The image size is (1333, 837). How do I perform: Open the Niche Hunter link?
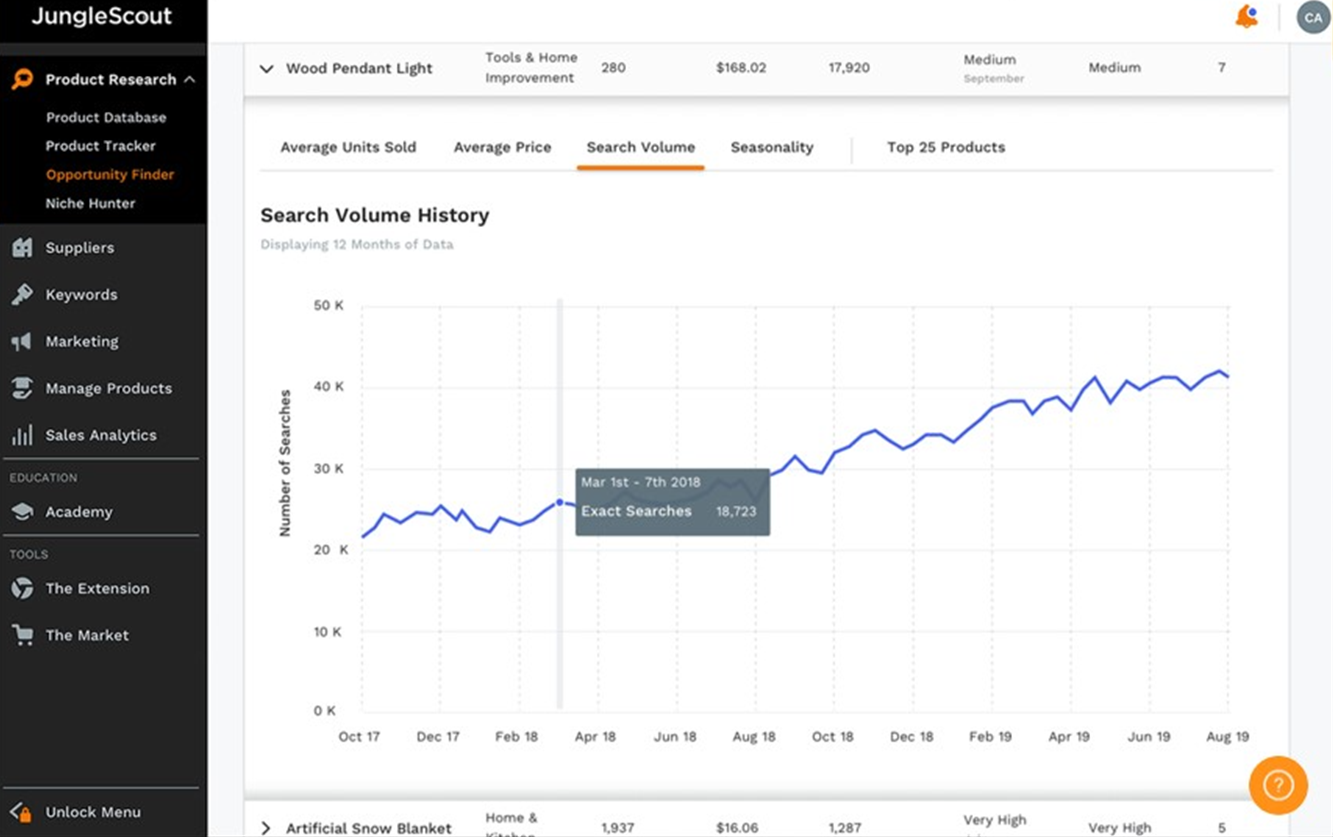(x=90, y=203)
